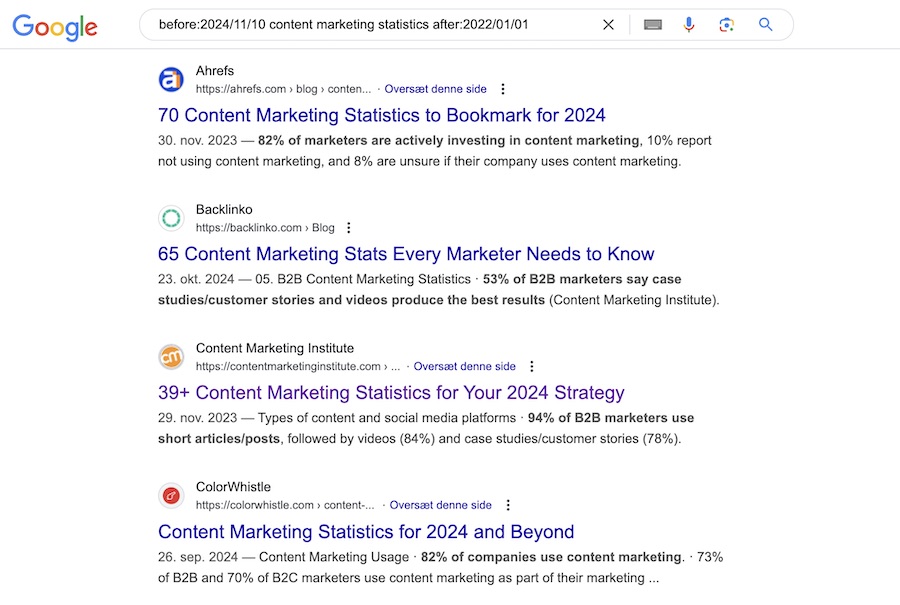Screen dimensions: 900x605
Task: Open the 39+ Content Marketing Statistics result
Action: [x=390, y=392]
